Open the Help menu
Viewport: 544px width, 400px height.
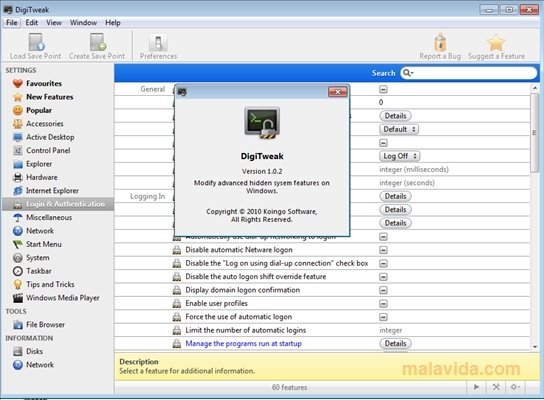point(113,23)
